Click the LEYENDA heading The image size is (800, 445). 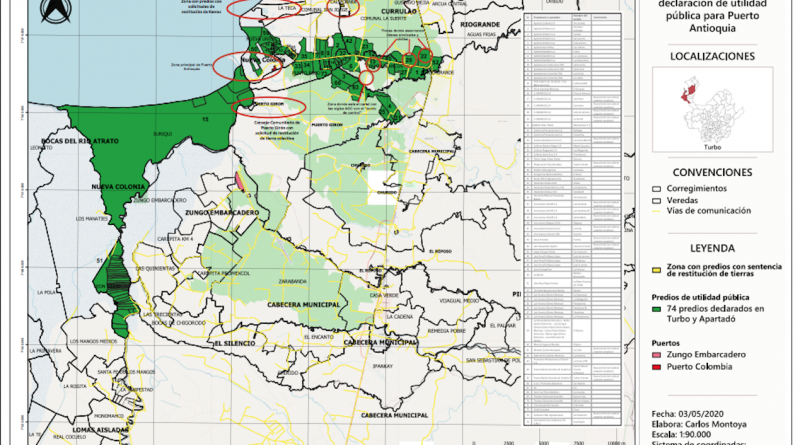713,248
